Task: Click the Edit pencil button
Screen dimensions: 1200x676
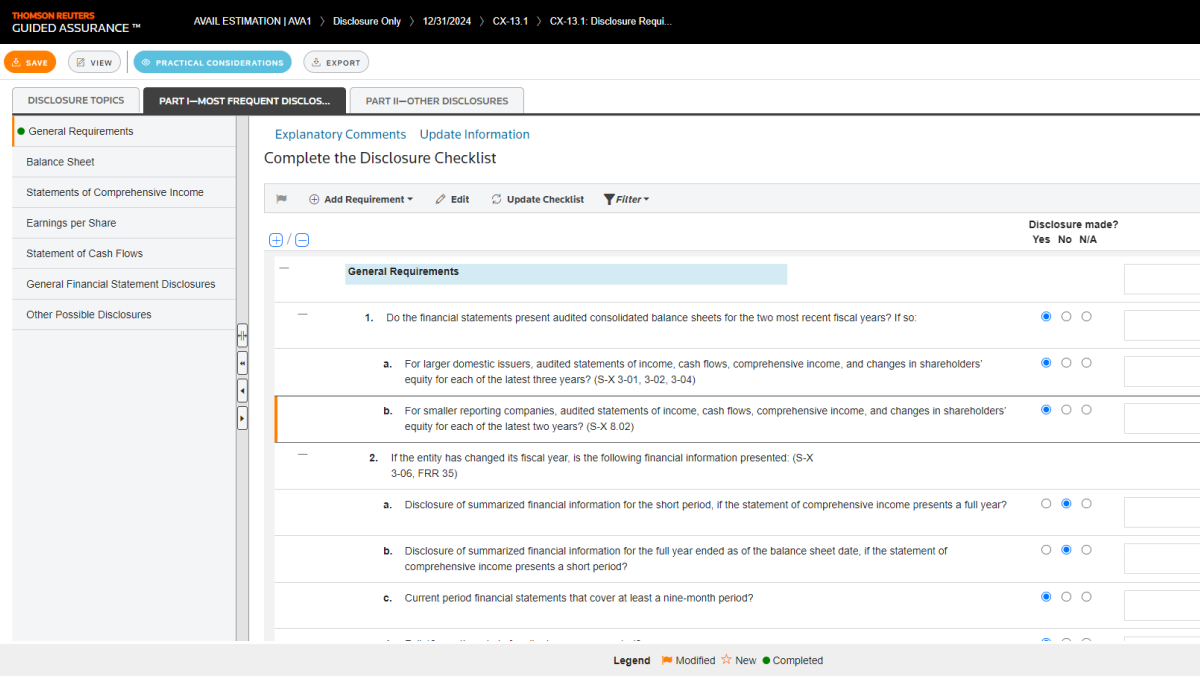Action: 452,199
